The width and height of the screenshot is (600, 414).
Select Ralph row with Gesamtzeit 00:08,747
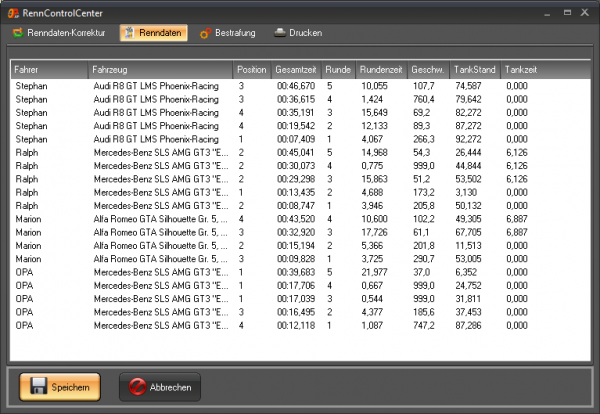click(300, 205)
